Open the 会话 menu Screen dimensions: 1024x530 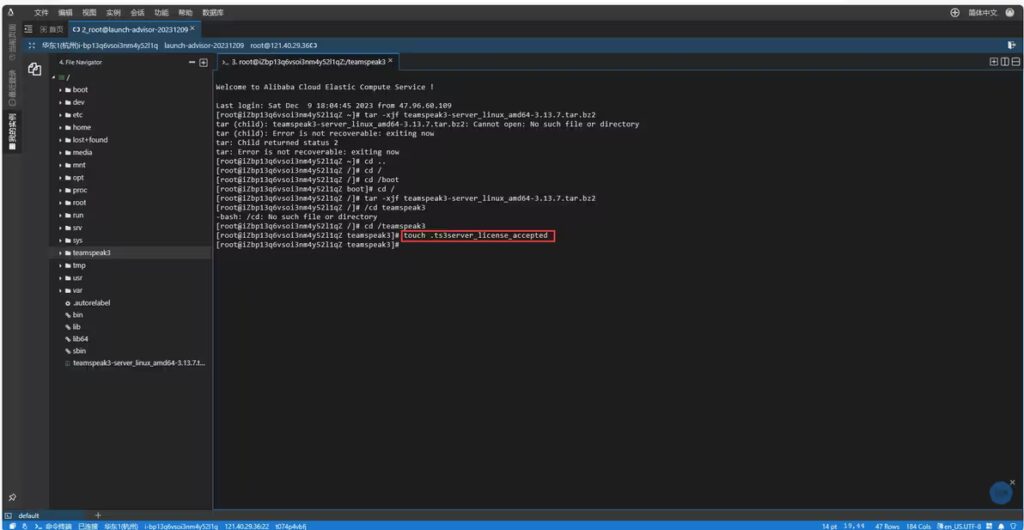(x=137, y=12)
